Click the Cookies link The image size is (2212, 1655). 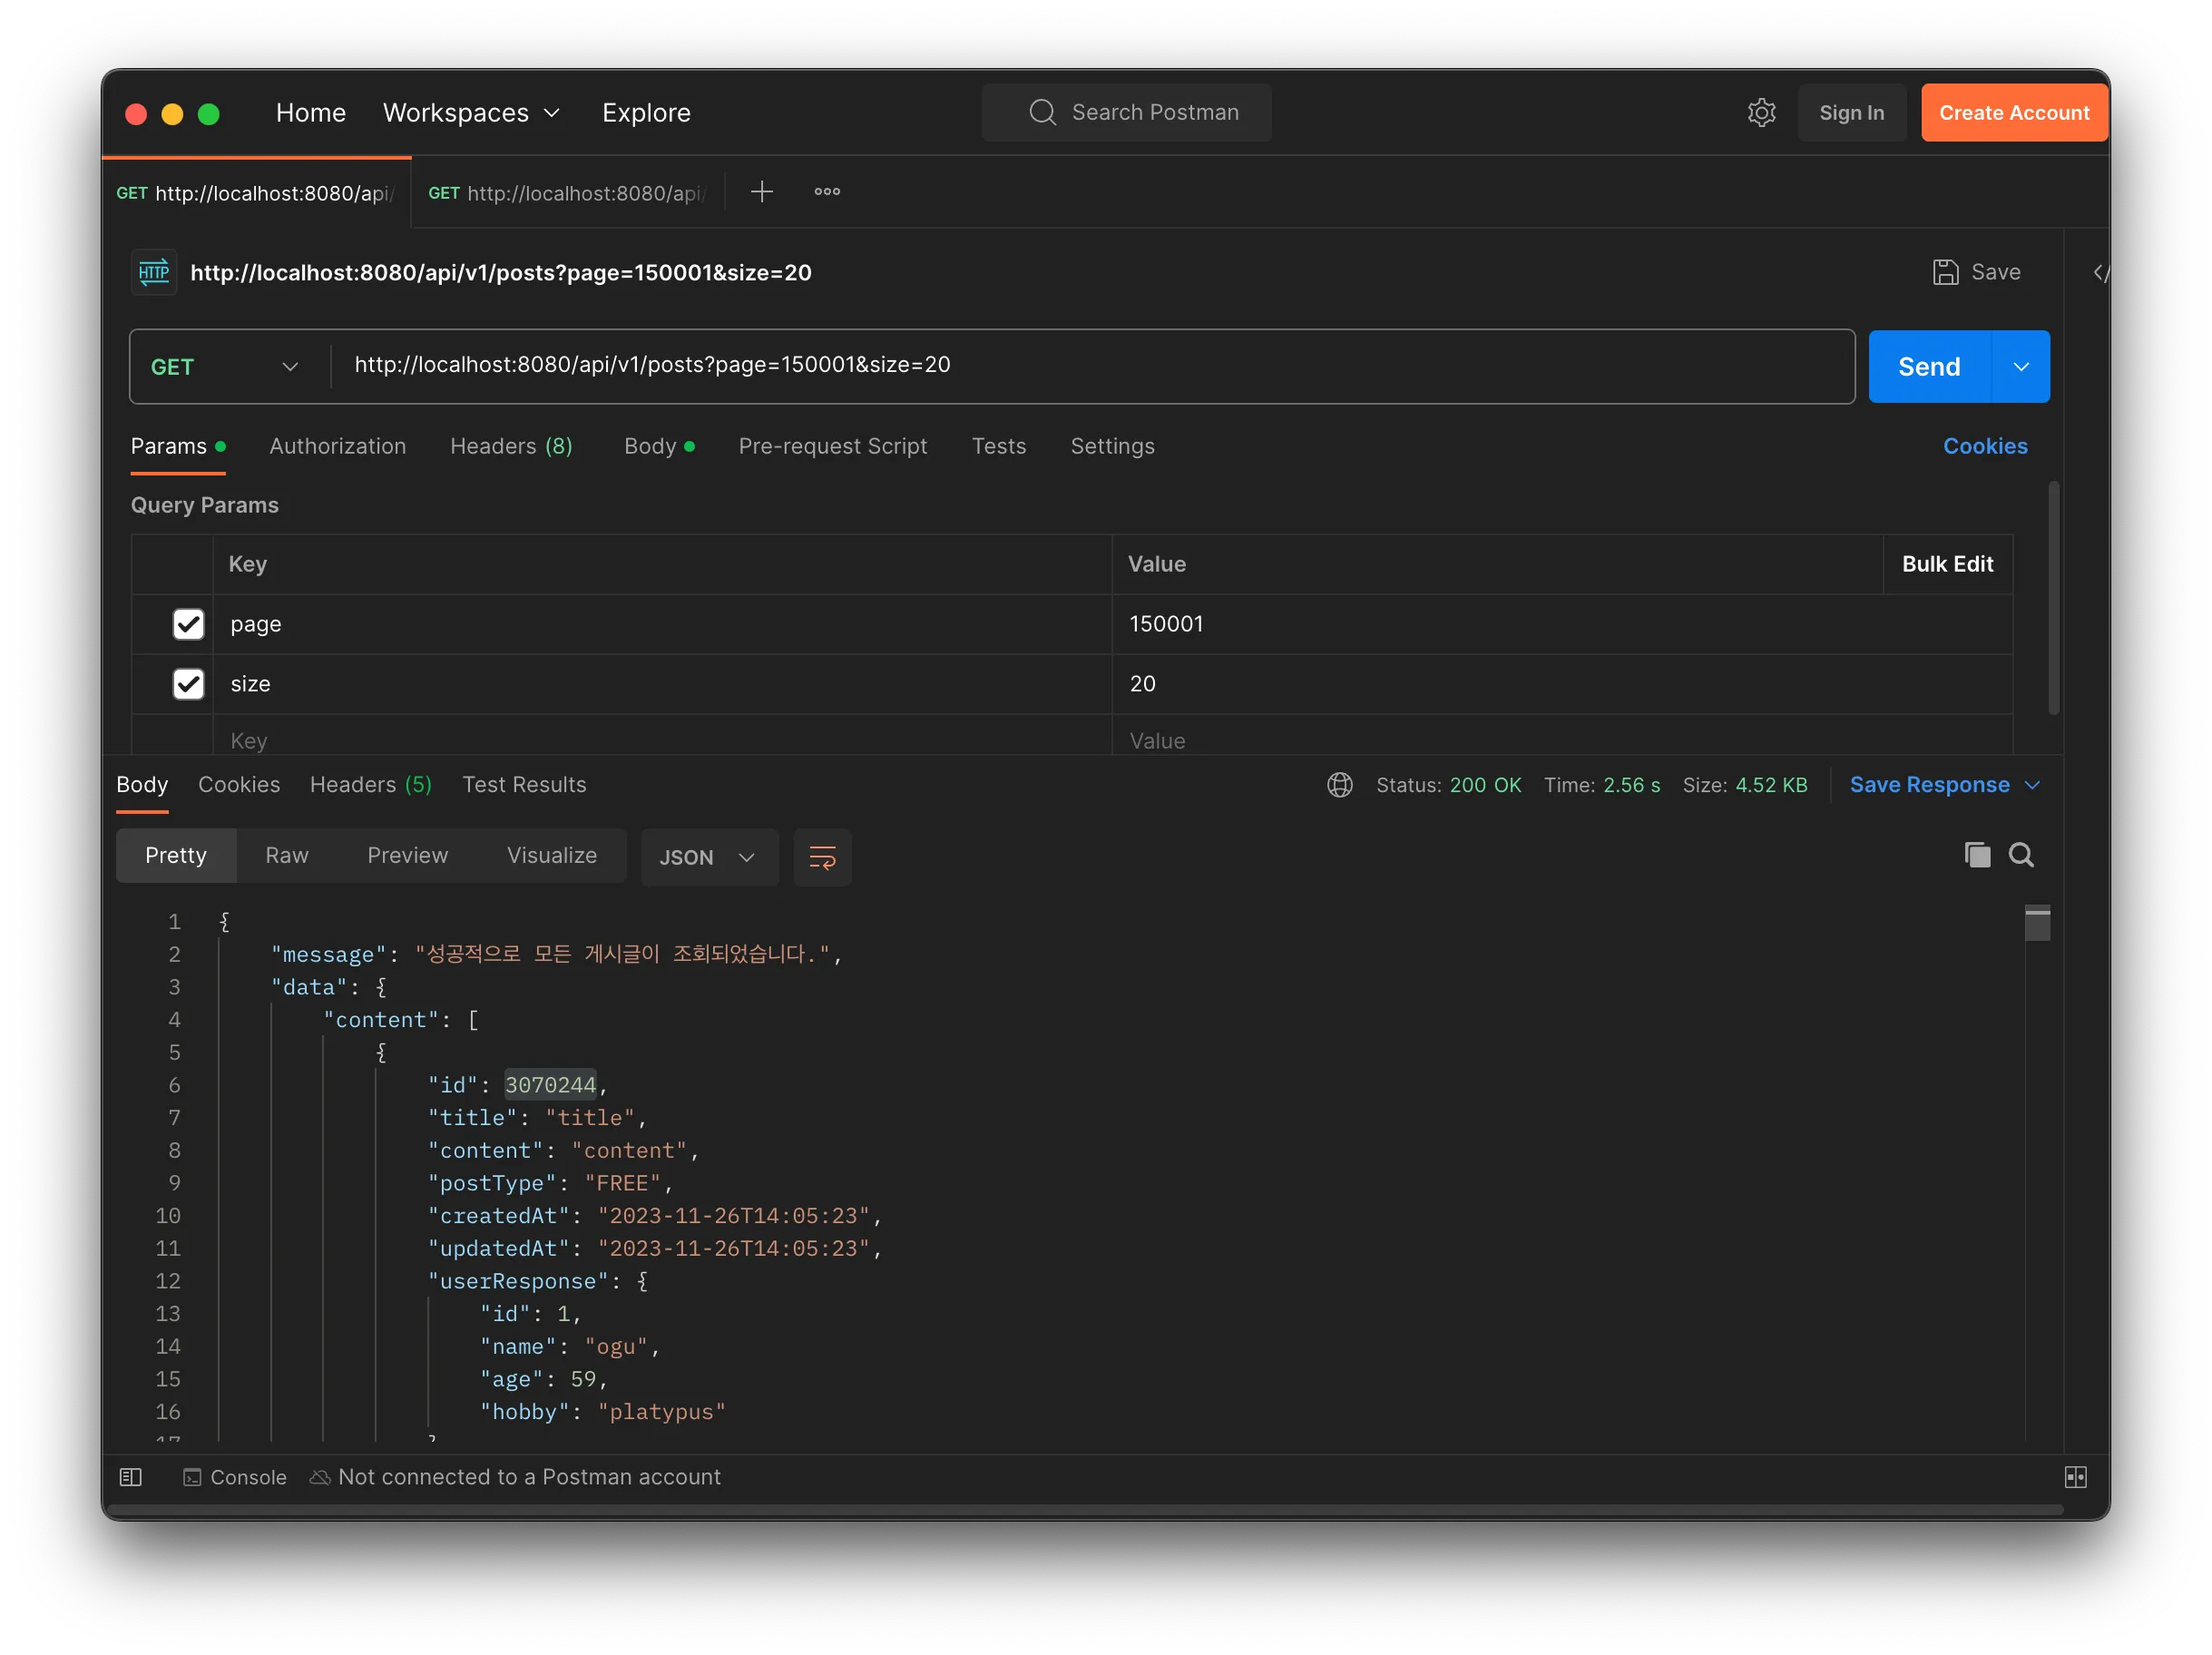[1984, 446]
